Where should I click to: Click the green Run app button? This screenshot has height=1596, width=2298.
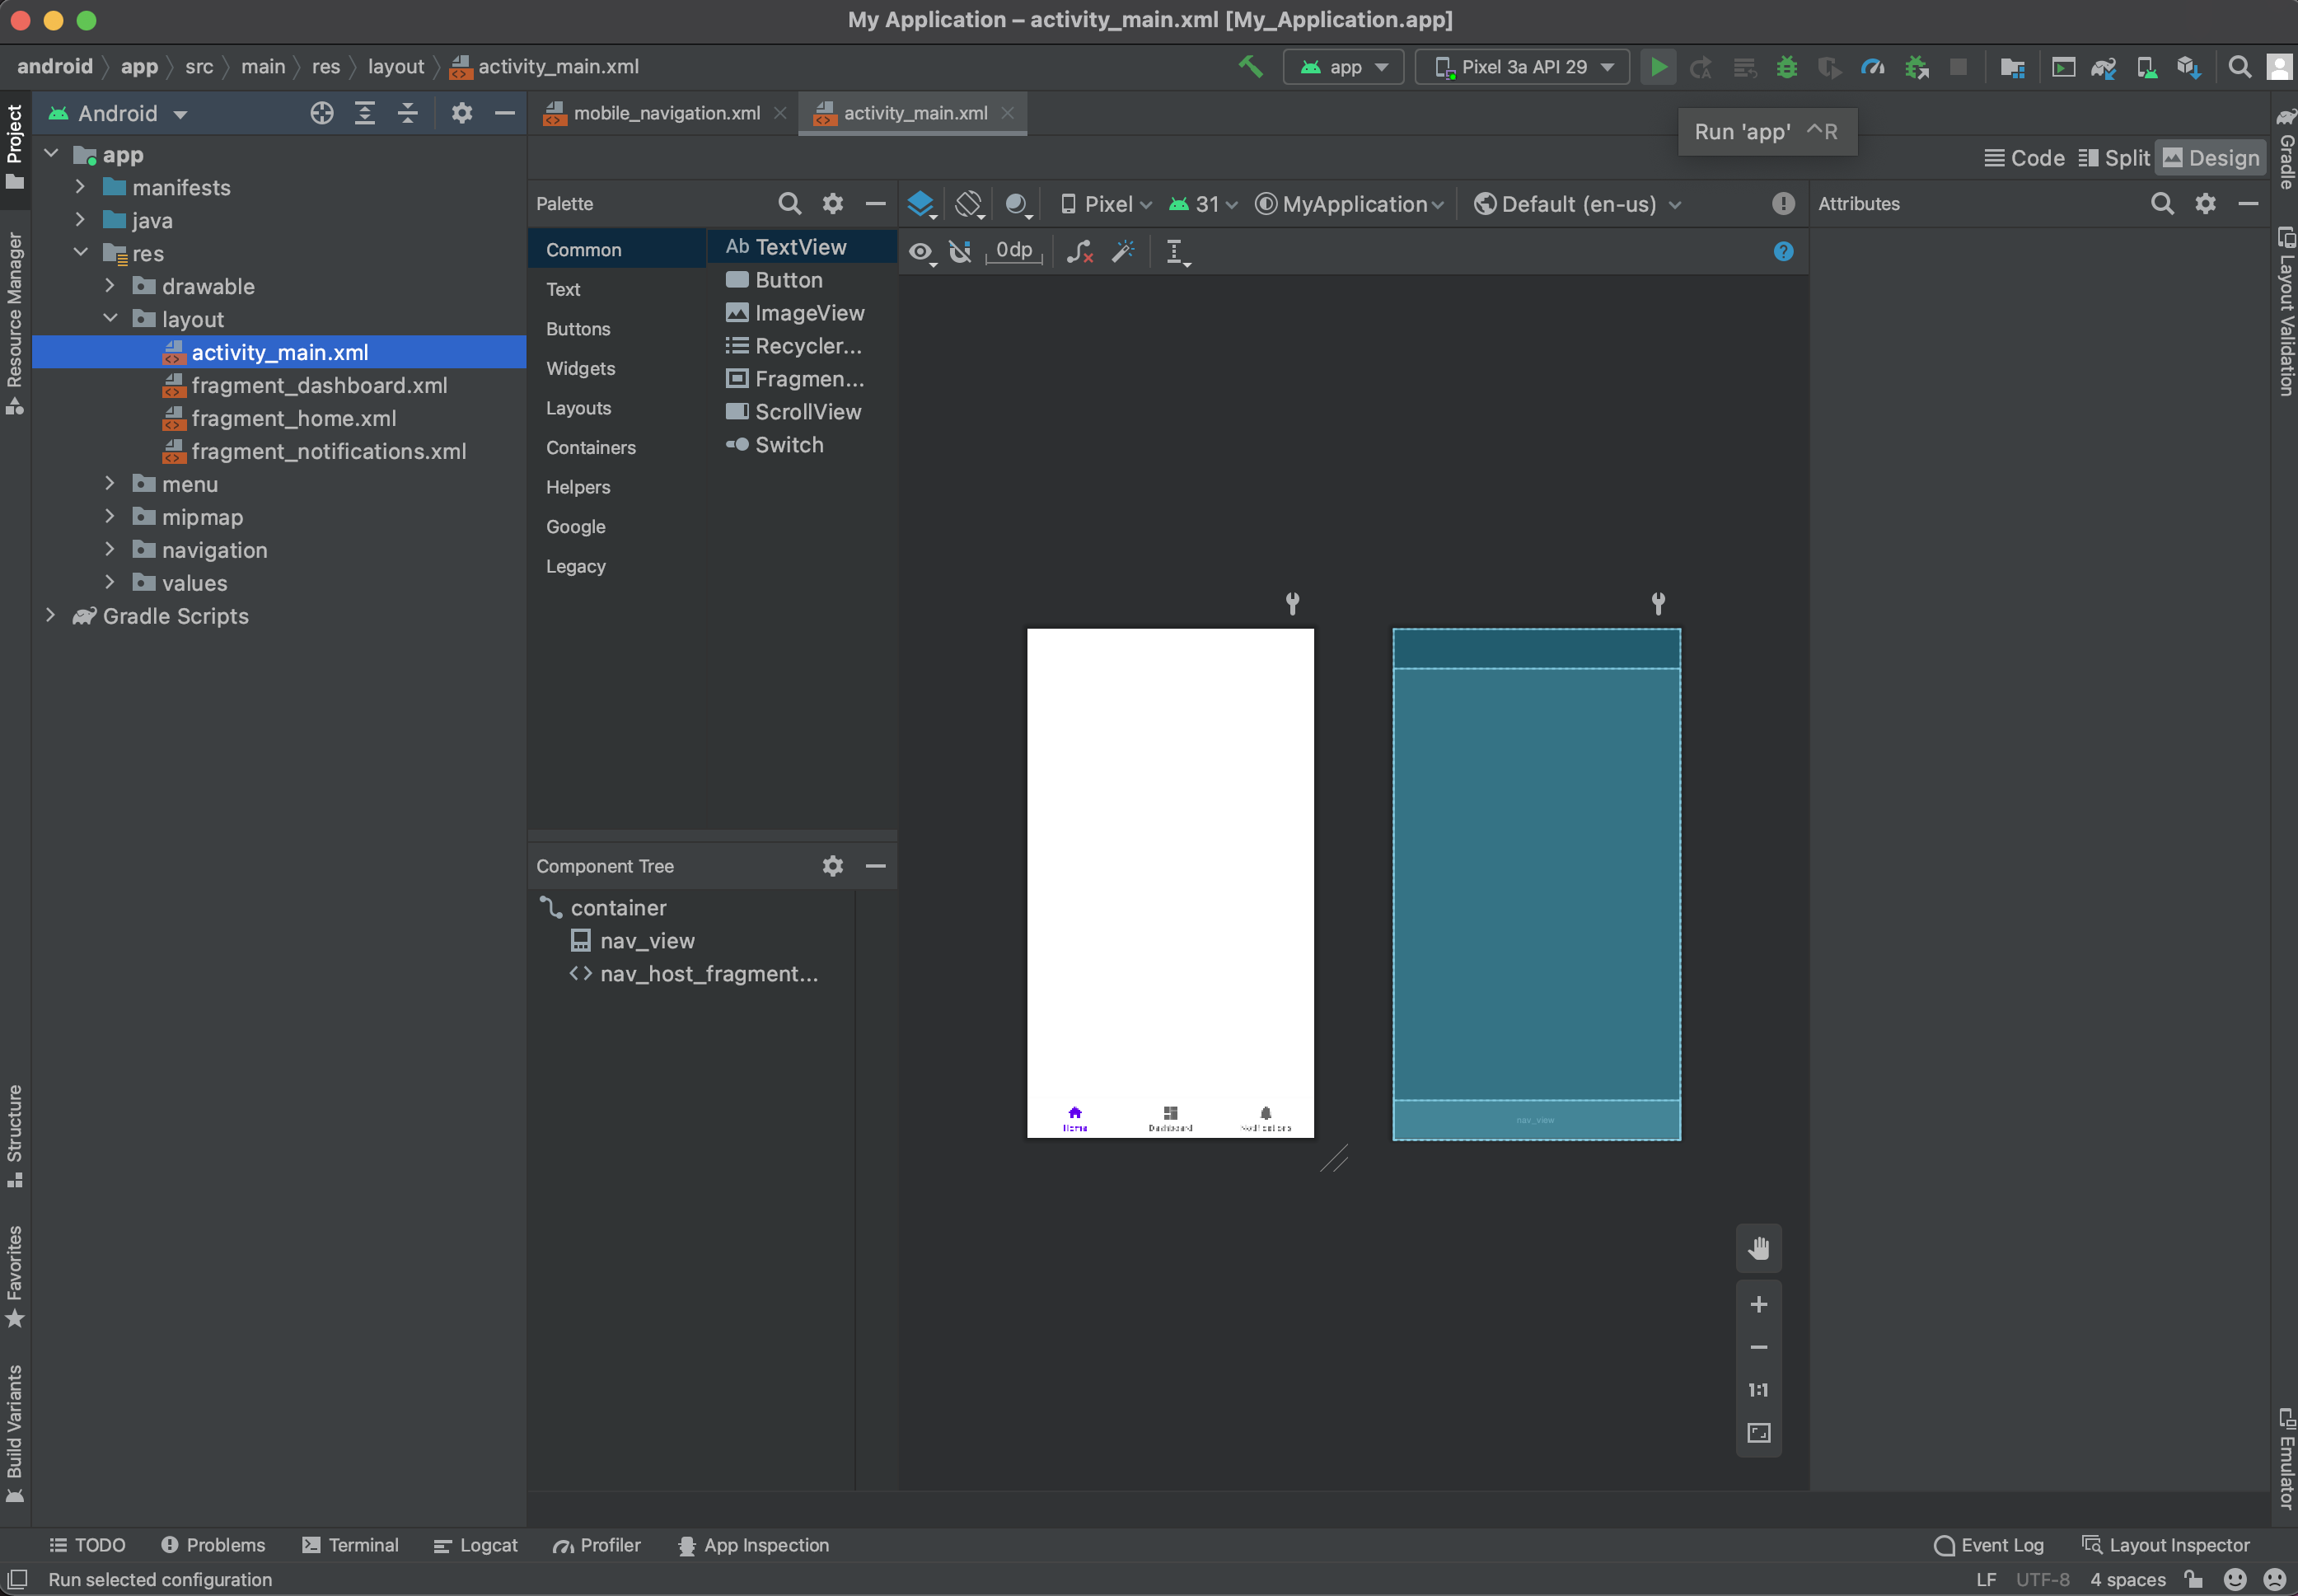pos(1657,67)
